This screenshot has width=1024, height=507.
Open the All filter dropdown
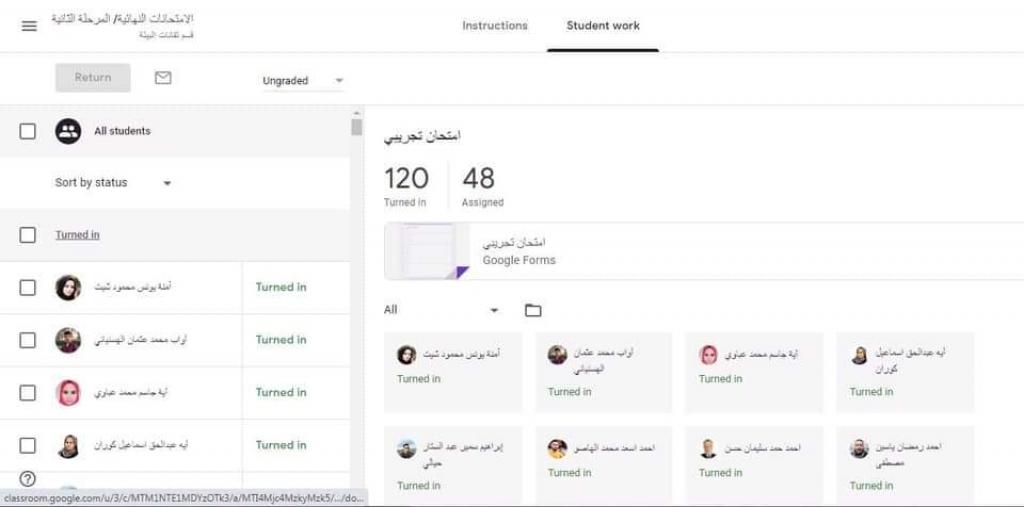441,310
